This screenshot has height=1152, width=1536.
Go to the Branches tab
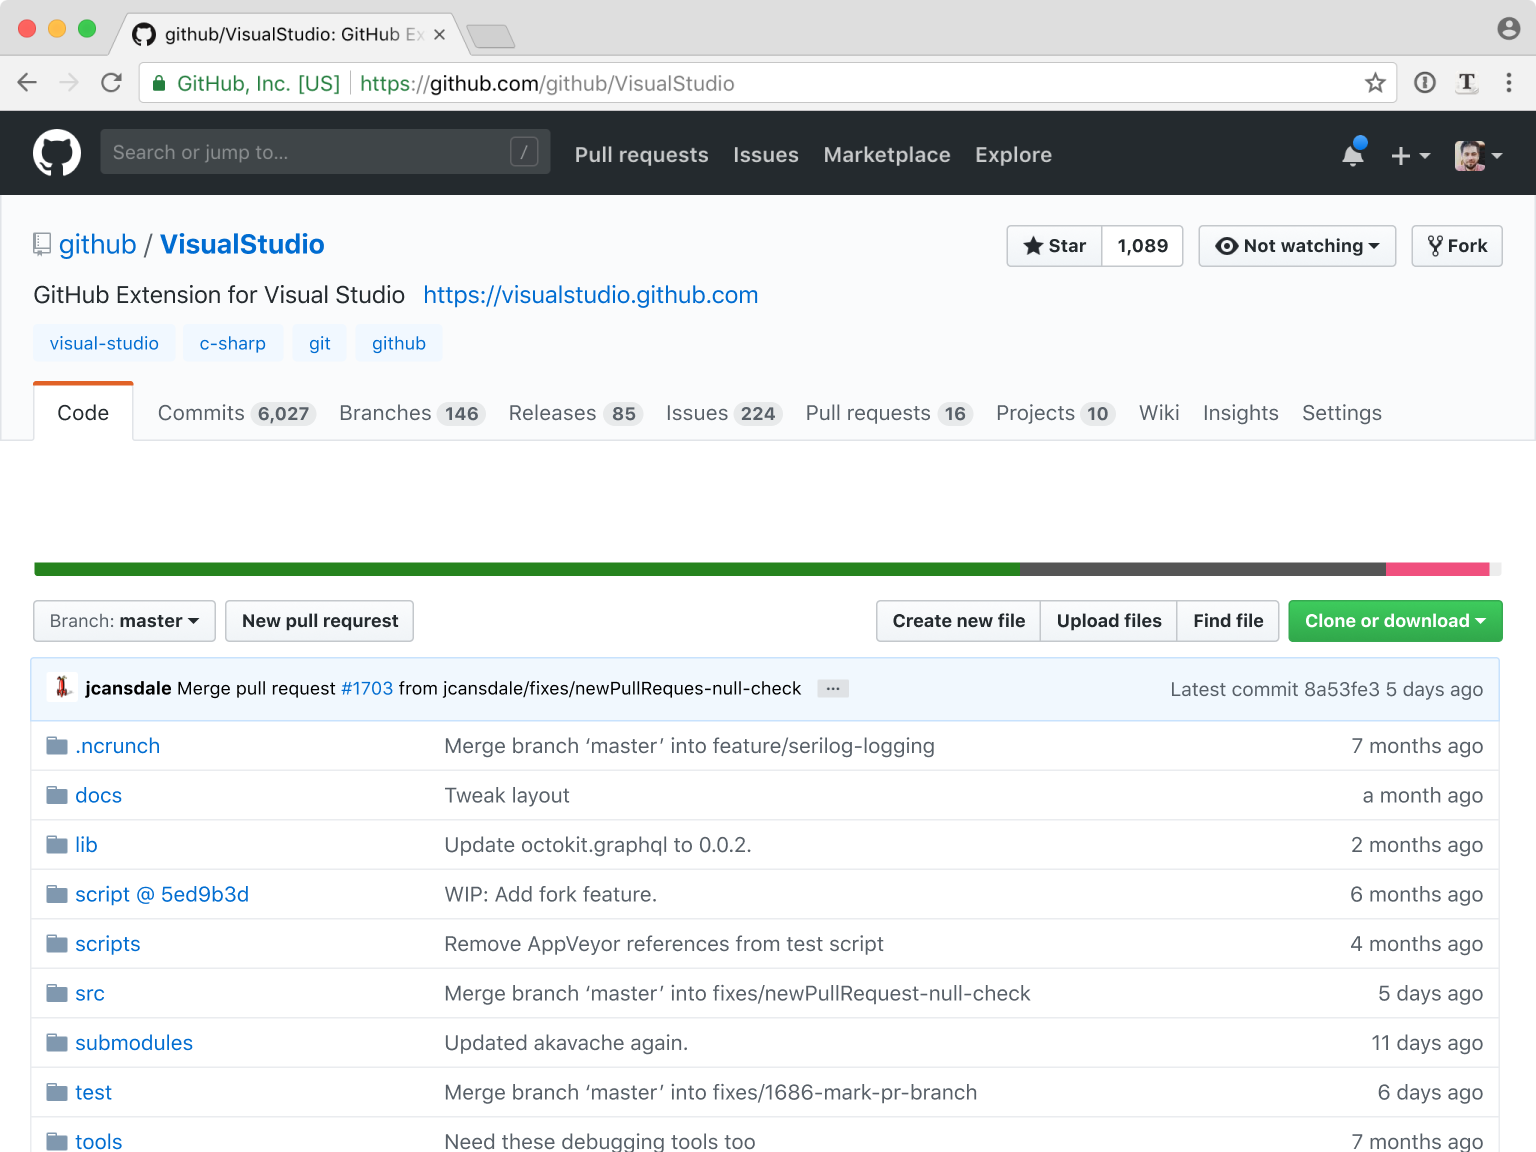pos(411,413)
